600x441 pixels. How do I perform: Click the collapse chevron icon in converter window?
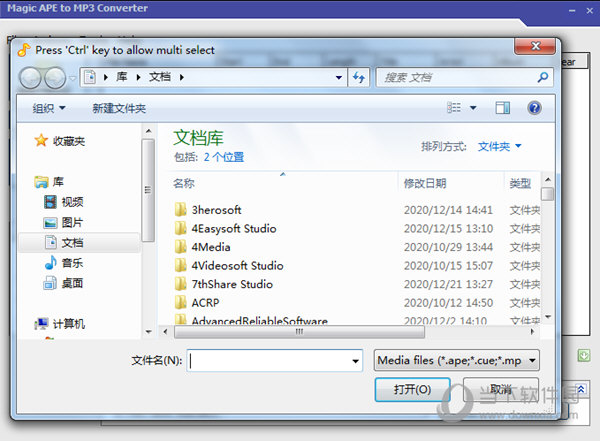(x=581, y=389)
